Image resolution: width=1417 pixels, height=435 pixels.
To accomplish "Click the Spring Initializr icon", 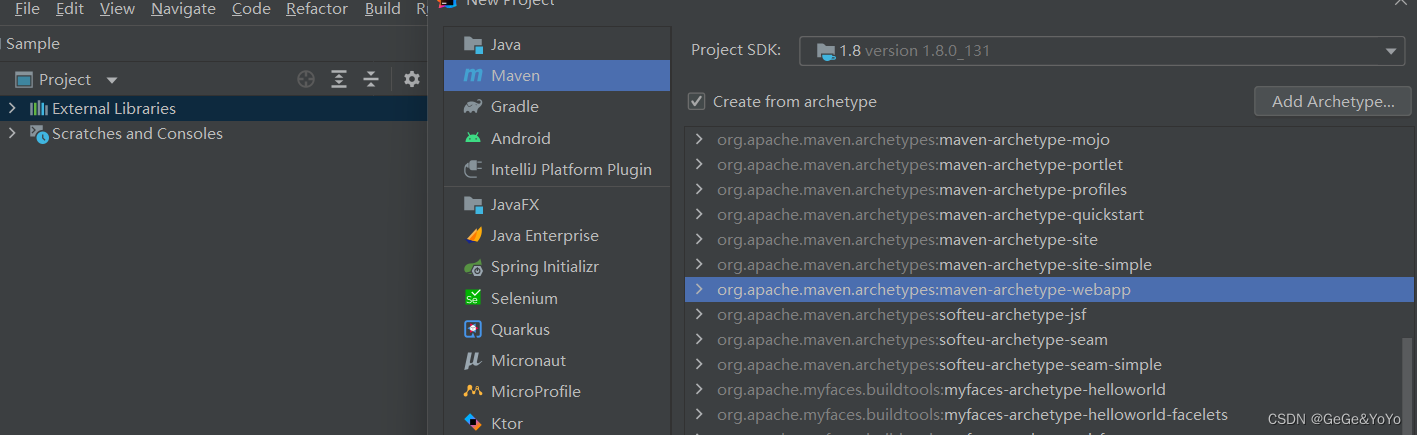I will point(473,267).
